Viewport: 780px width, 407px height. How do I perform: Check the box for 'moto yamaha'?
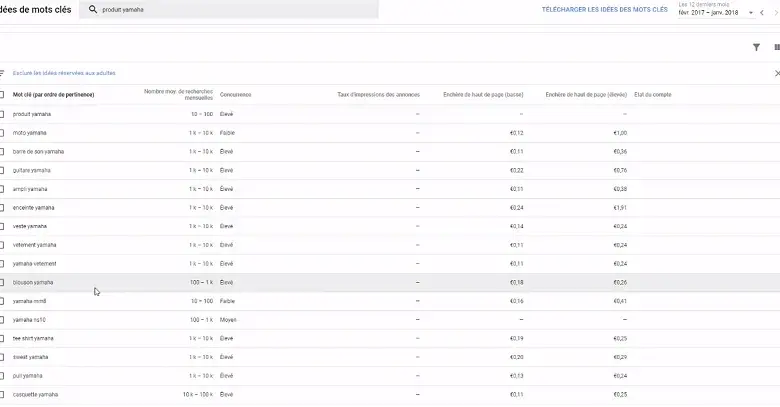[1, 133]
